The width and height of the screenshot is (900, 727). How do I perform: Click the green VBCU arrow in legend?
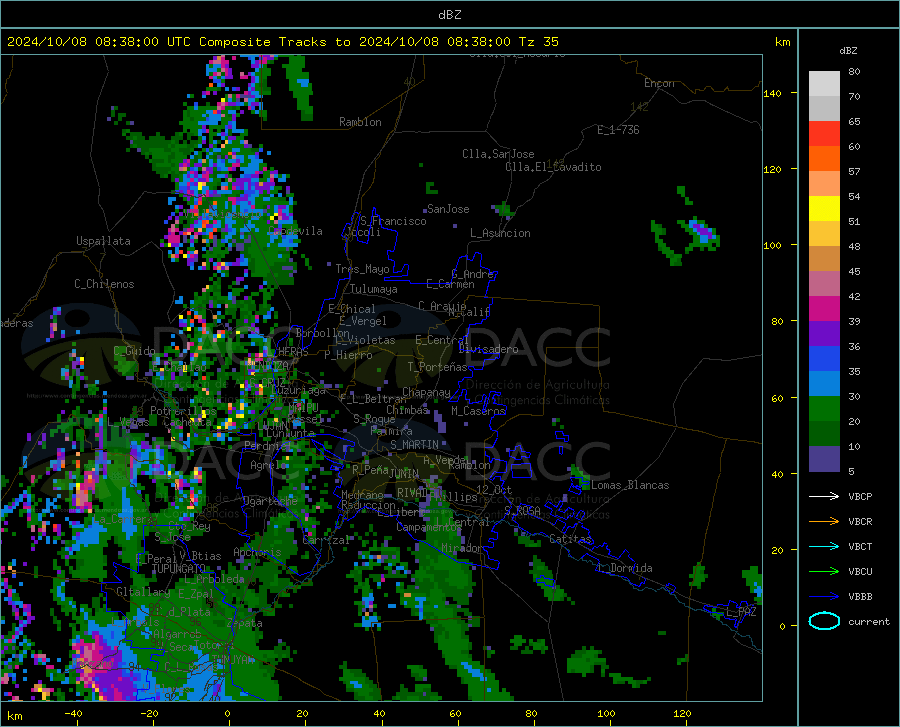coord(824,572)
